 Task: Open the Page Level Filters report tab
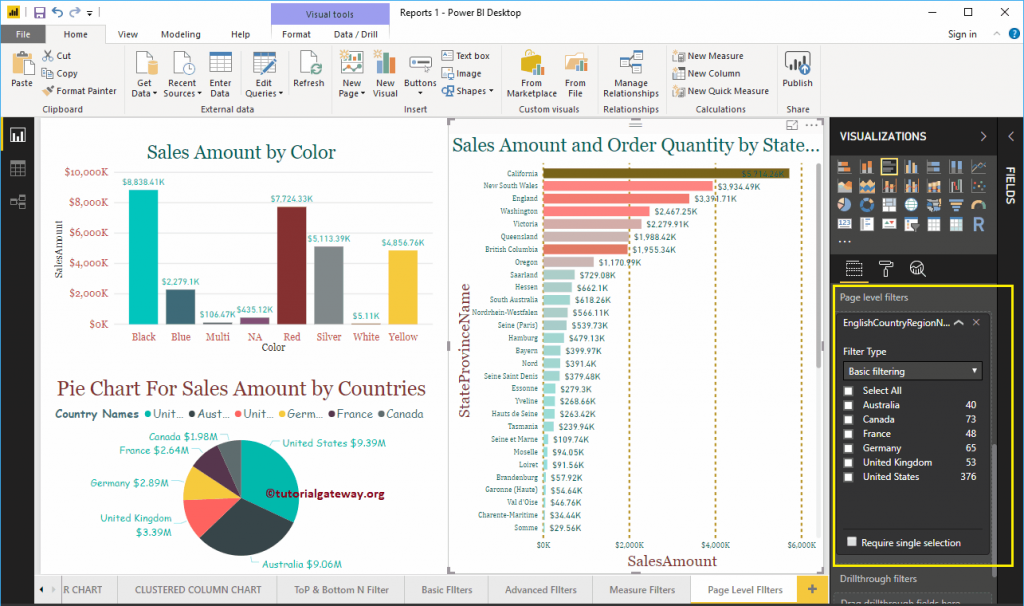point(744,589)
